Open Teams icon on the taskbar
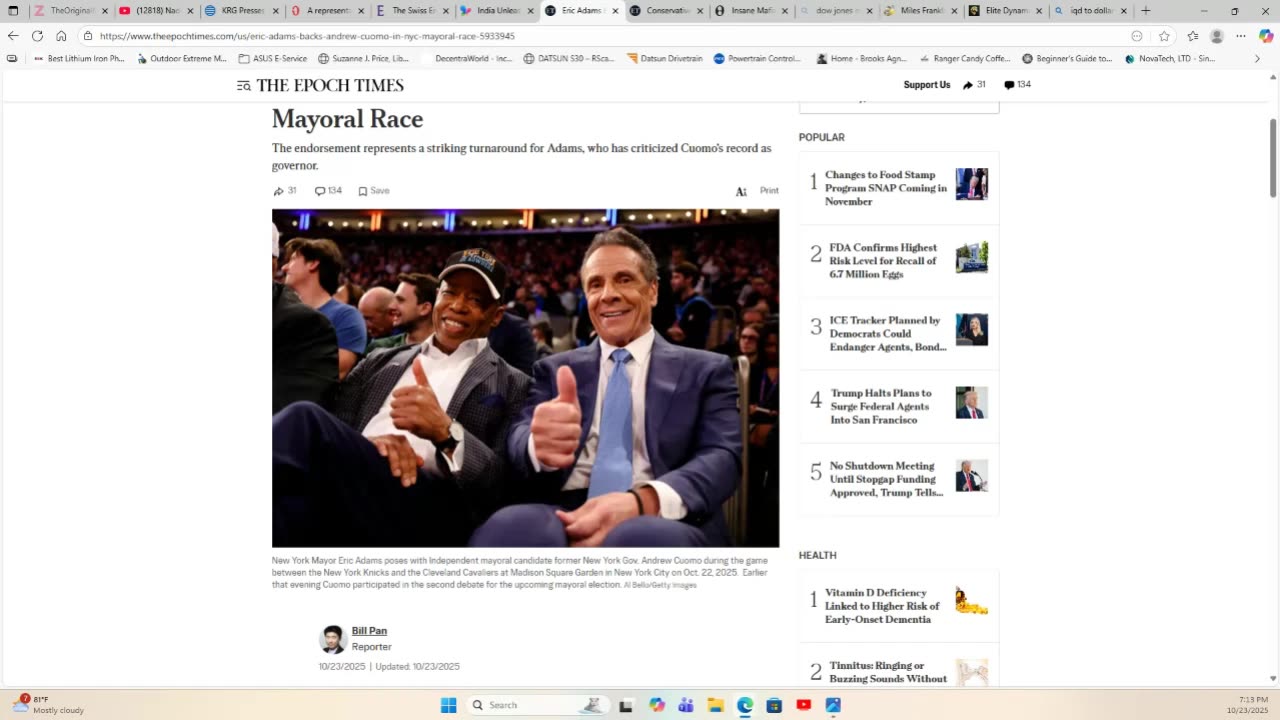The height and width of the screenshot is (720, 1280). coord(686,705)
